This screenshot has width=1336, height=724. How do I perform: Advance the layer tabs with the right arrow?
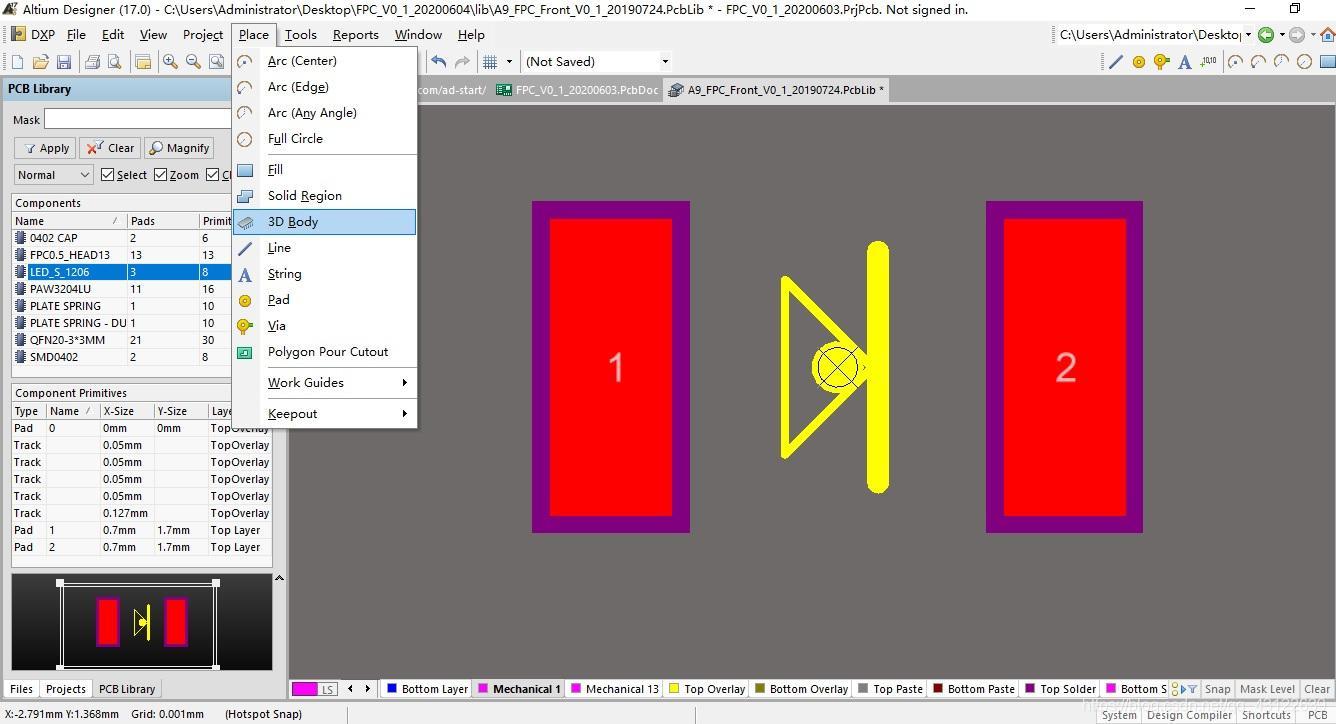(368, 689)
